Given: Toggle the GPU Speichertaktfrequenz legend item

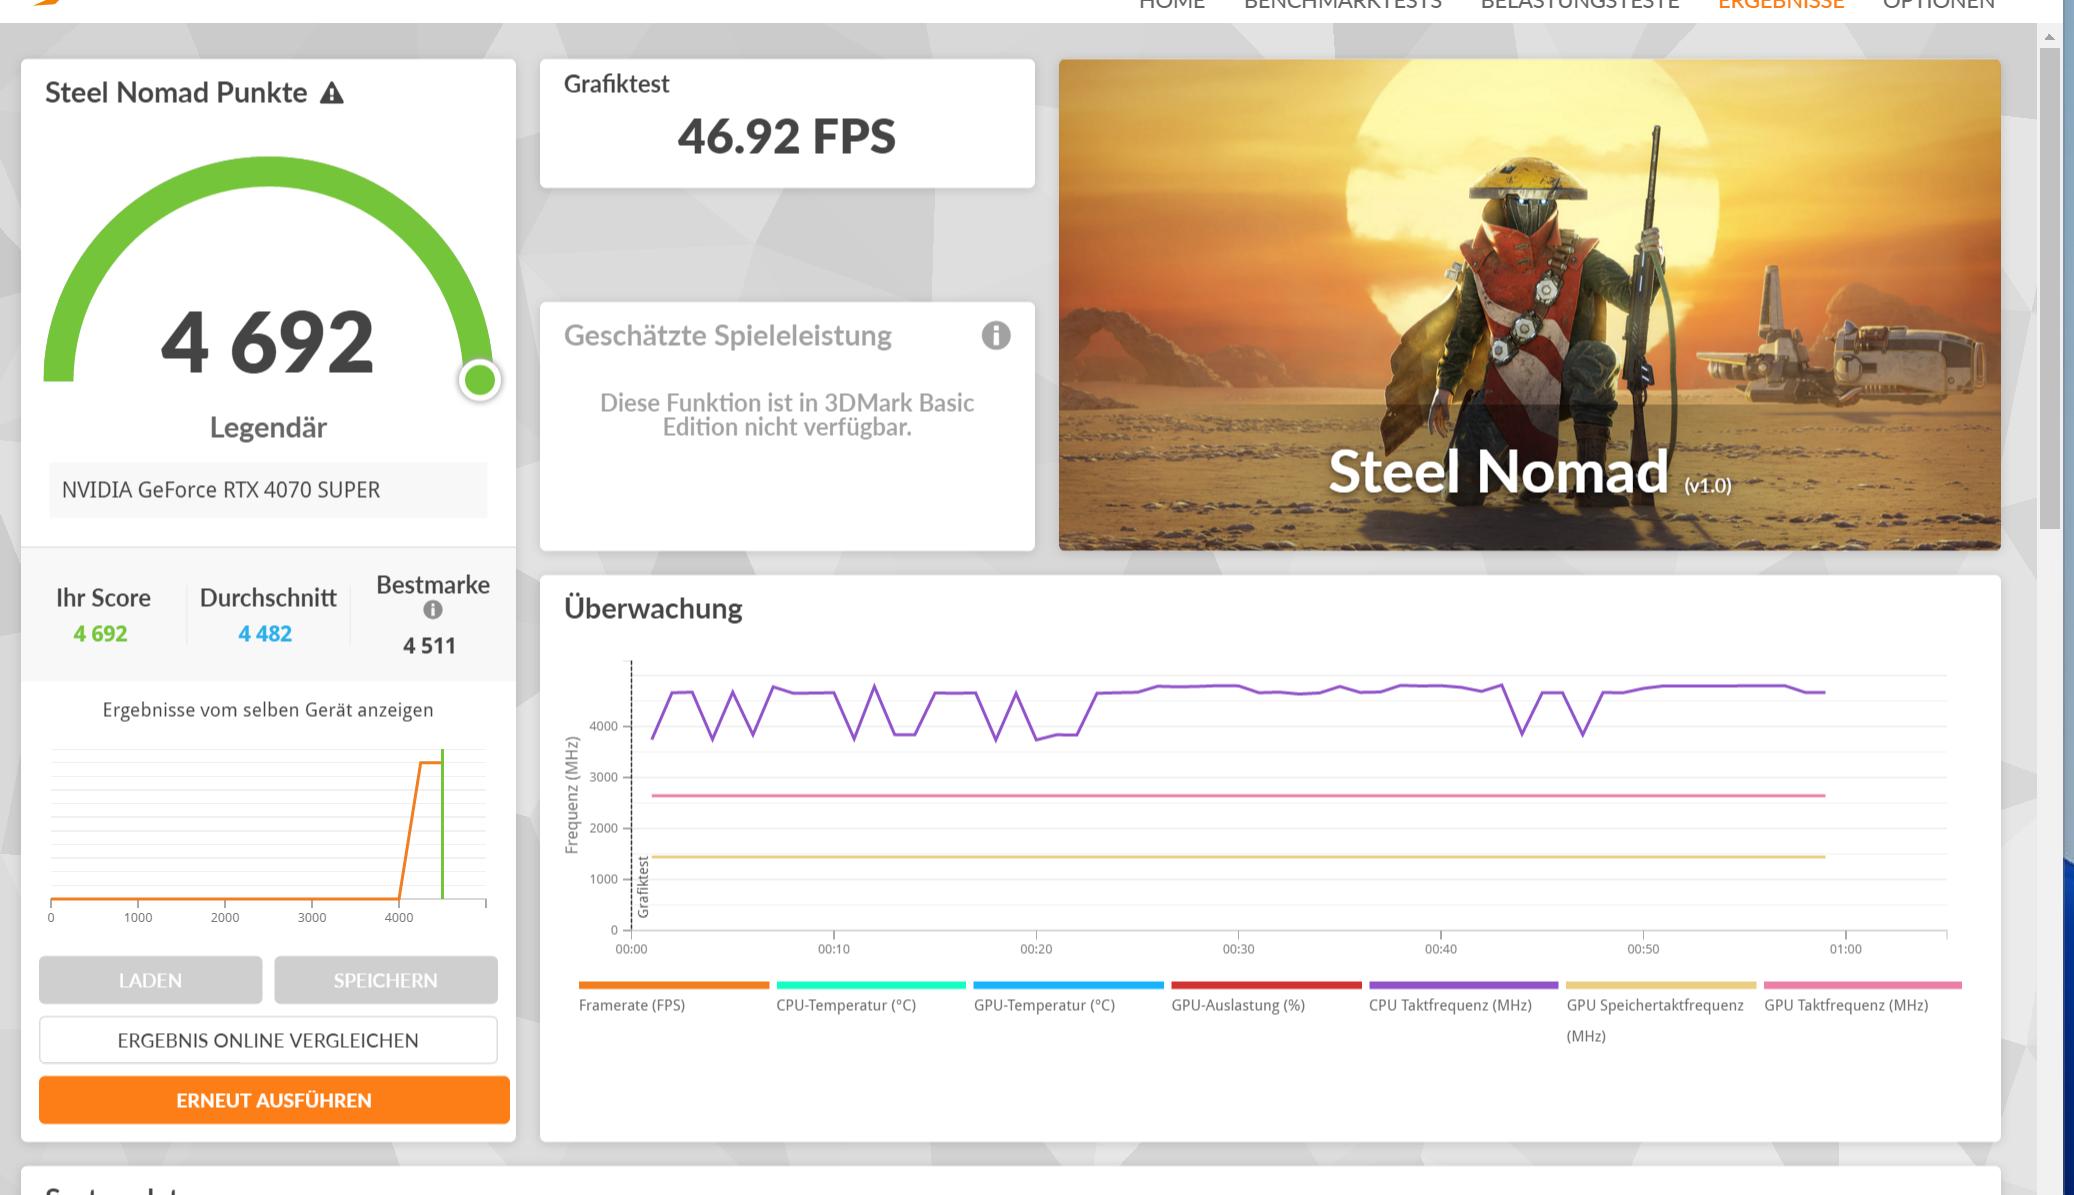Looking at the screenshot, I should (x=1654, y=1005).
